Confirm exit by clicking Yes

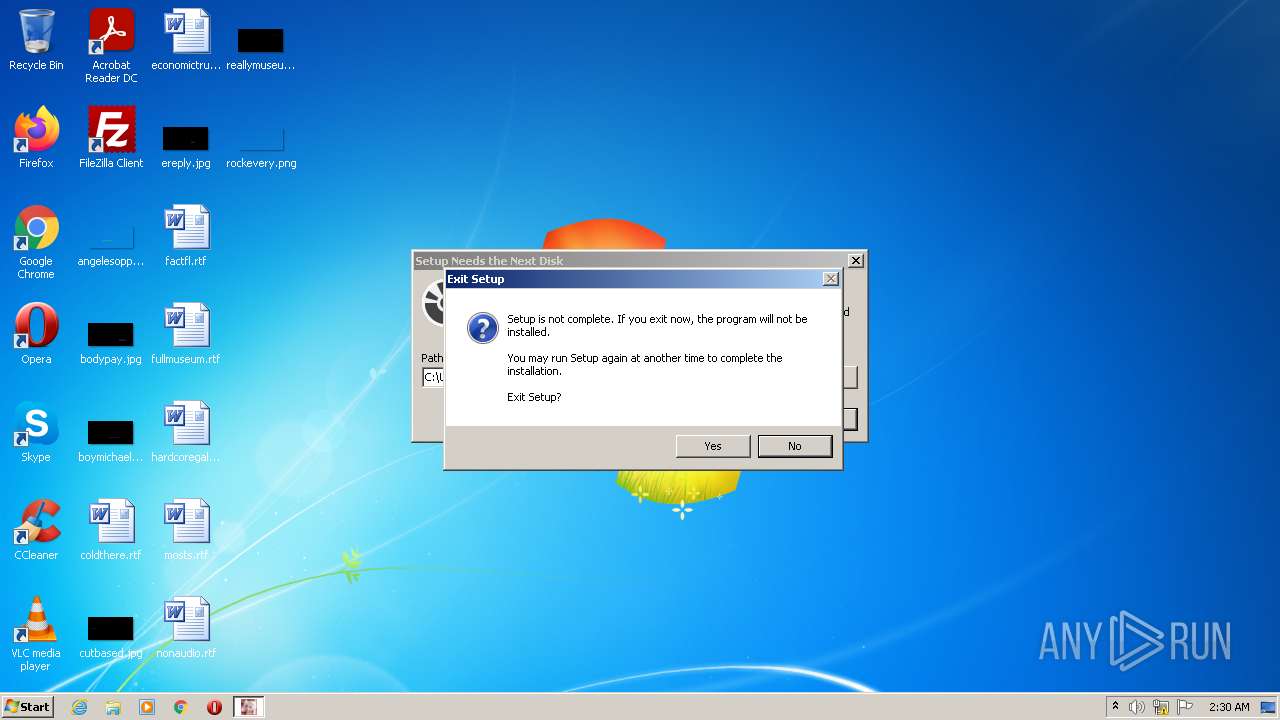click(713, 446)
